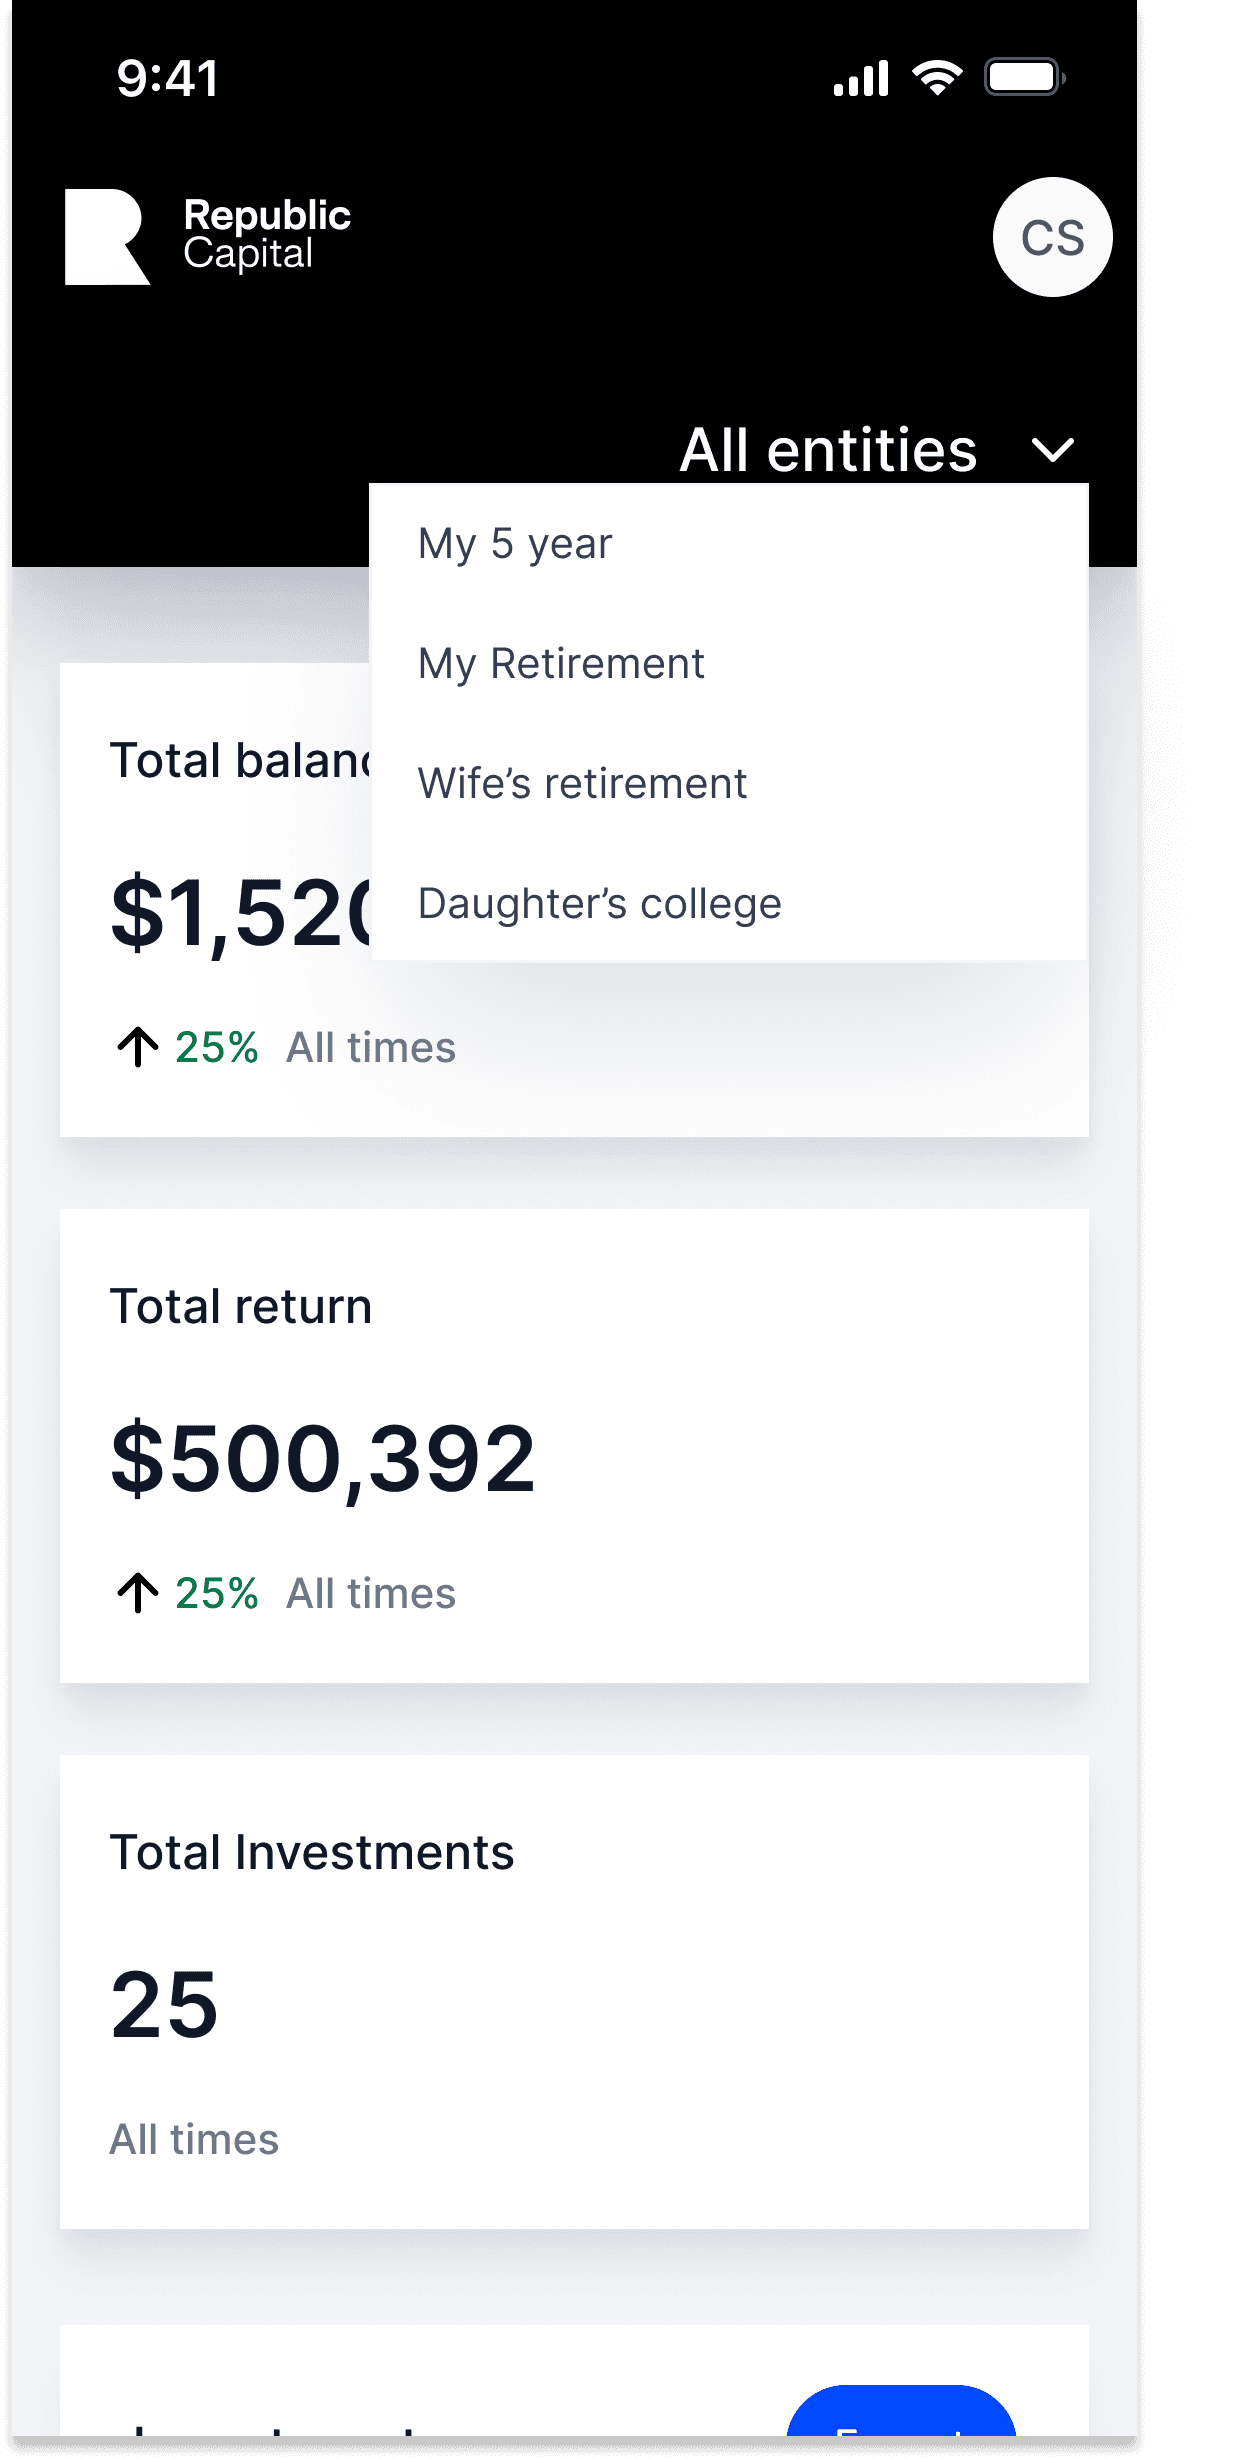Select My 5 year entity
1245x2460 pixels.
click(x=515, y=544)
